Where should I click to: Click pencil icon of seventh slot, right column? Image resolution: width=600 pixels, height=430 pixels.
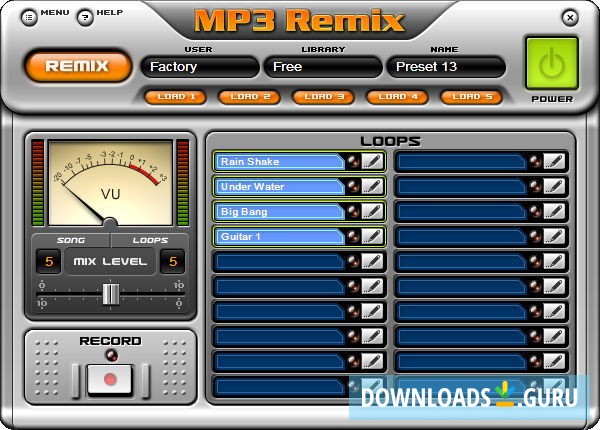click(554, 311)
